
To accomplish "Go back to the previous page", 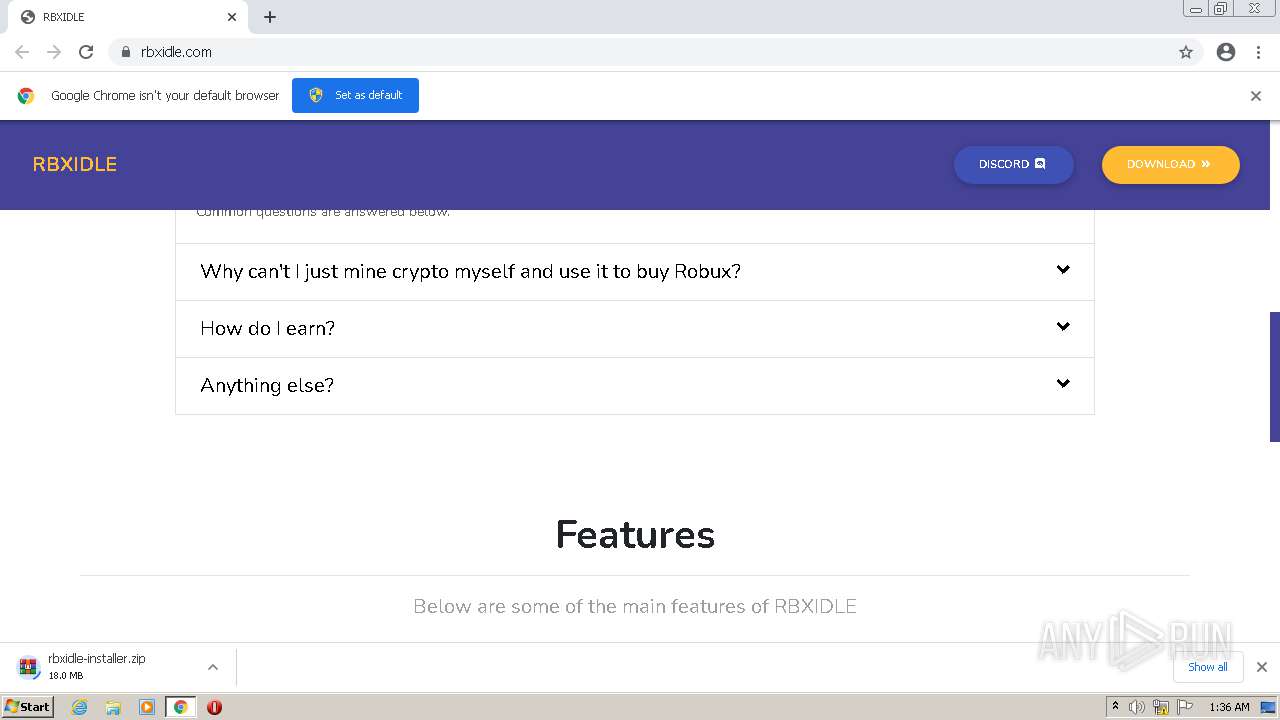I will (22, 52).
